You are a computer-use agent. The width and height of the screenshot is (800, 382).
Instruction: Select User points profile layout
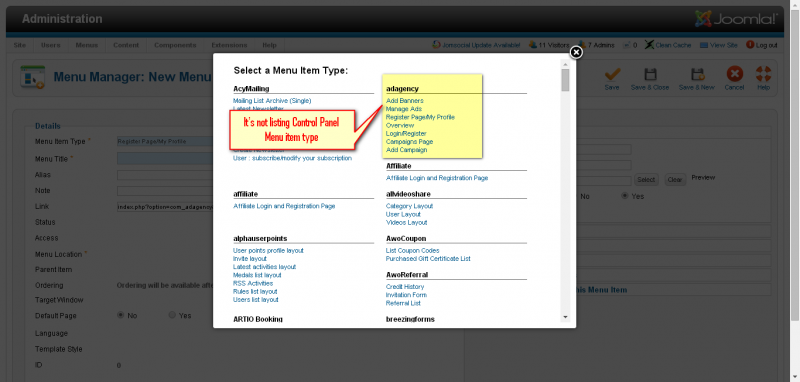coord(268,250)
